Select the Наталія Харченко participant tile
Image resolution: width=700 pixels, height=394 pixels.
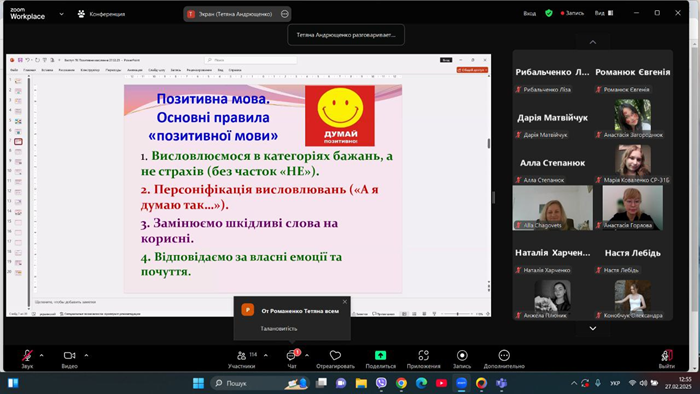[552, 253]
